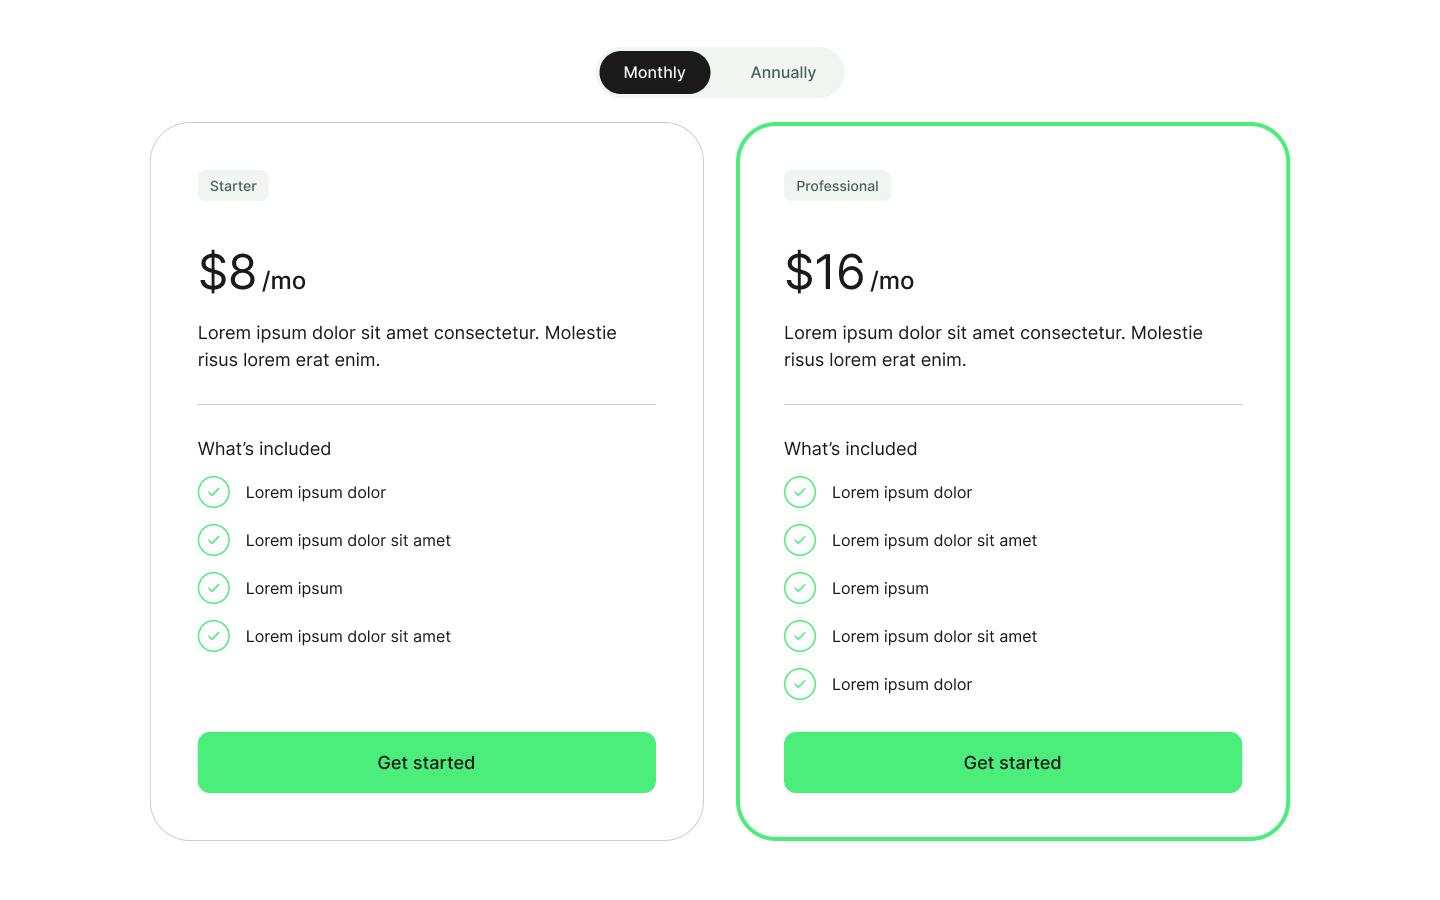The height and width of the screenshot is (900, 1440).
Task: Select the Monthly option in the billing switcher
Action: tap(654, 72)
